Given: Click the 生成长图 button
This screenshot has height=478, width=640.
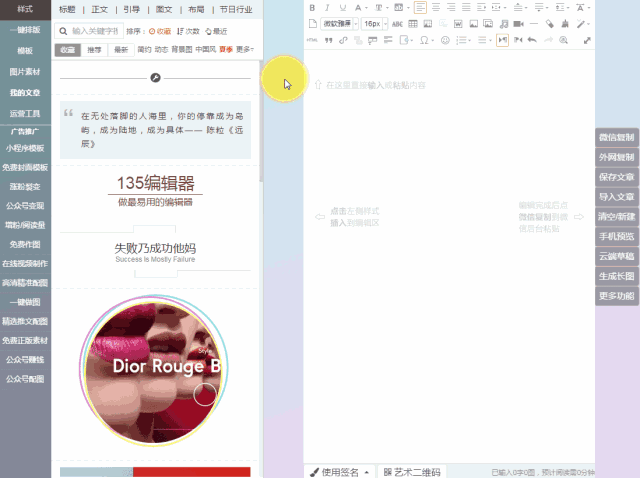Looking at the screenshot, I should (x=616, y=276).
